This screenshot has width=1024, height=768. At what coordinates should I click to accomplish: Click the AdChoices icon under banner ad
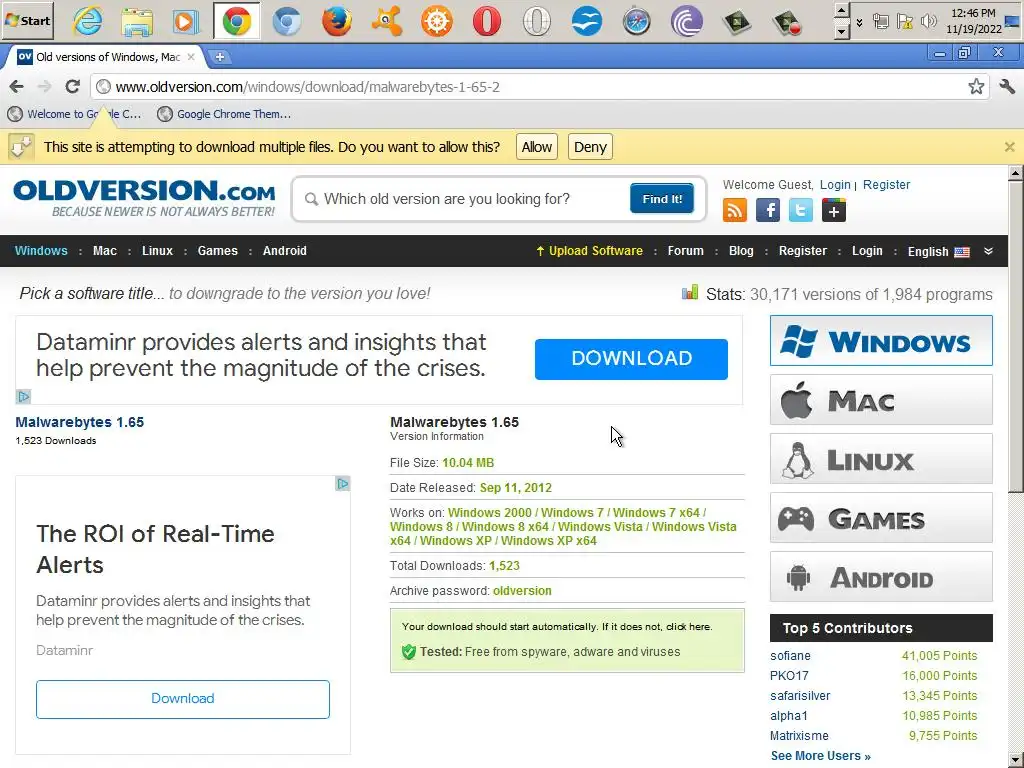click(x=24, y=396)
